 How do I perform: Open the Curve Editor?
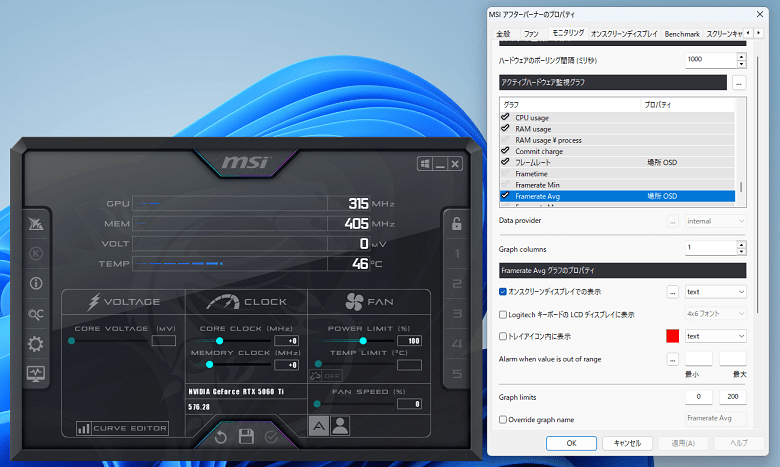(122, 428)
